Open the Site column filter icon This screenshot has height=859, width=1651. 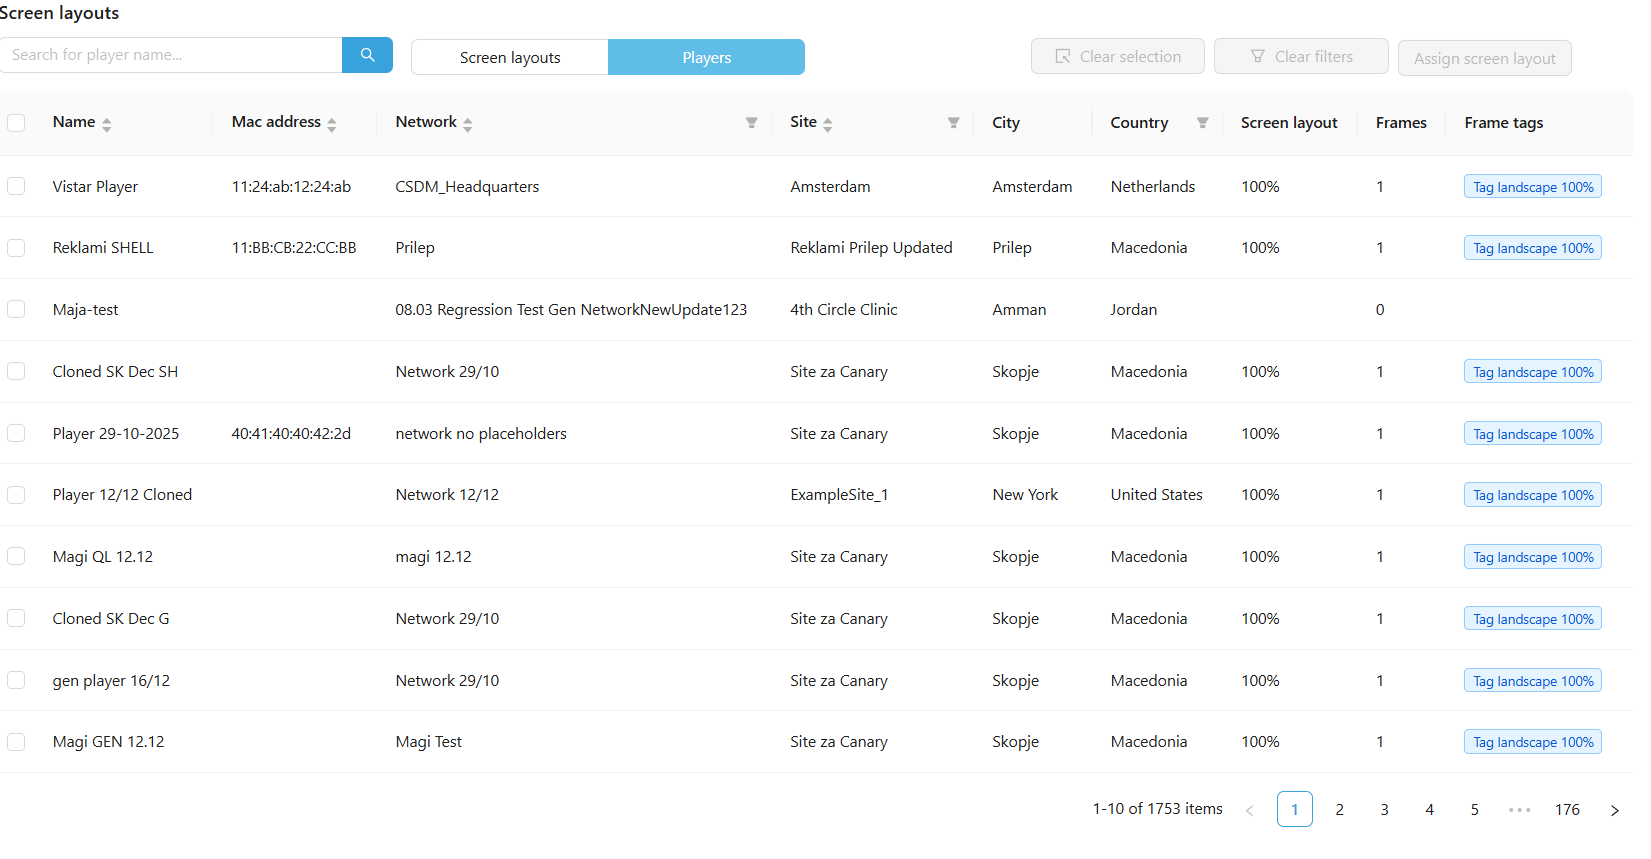pyautogui.click(x=953, y=123)
